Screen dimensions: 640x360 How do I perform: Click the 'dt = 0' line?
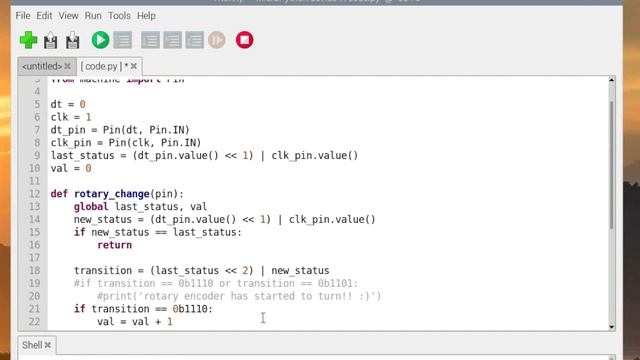(68, 104)
